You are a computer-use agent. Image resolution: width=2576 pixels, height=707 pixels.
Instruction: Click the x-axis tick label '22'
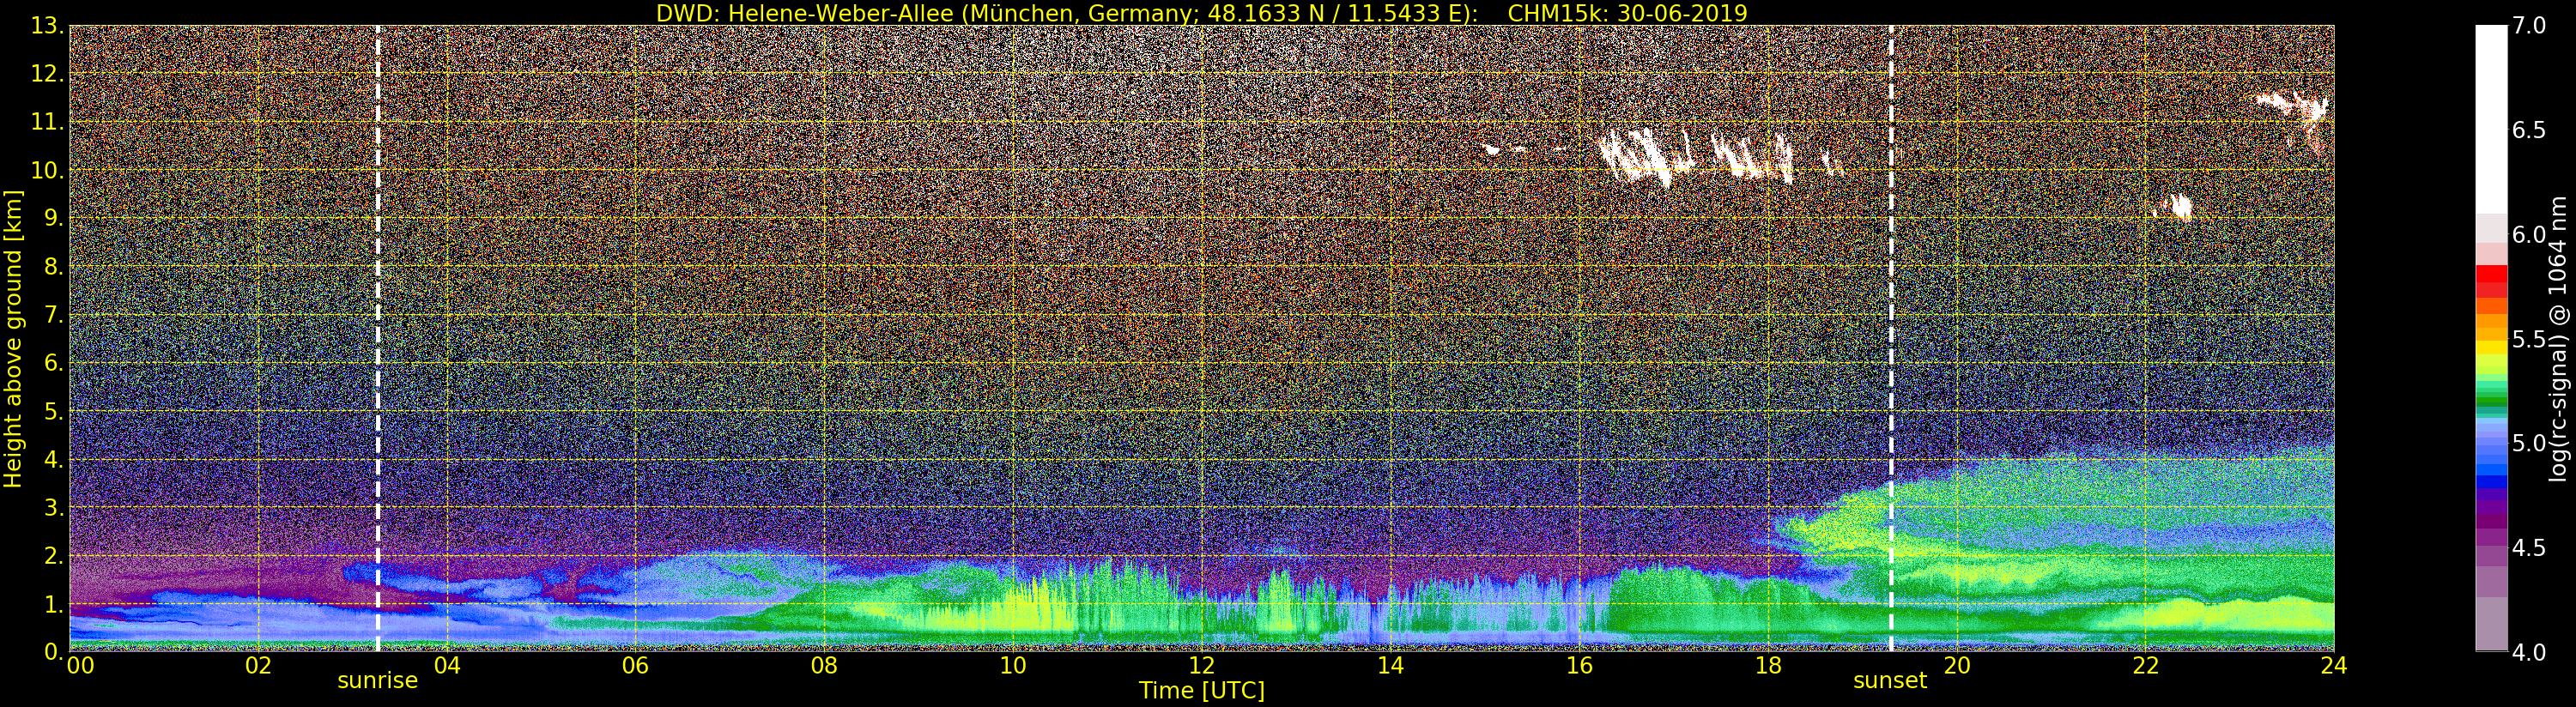[2146, 665]
